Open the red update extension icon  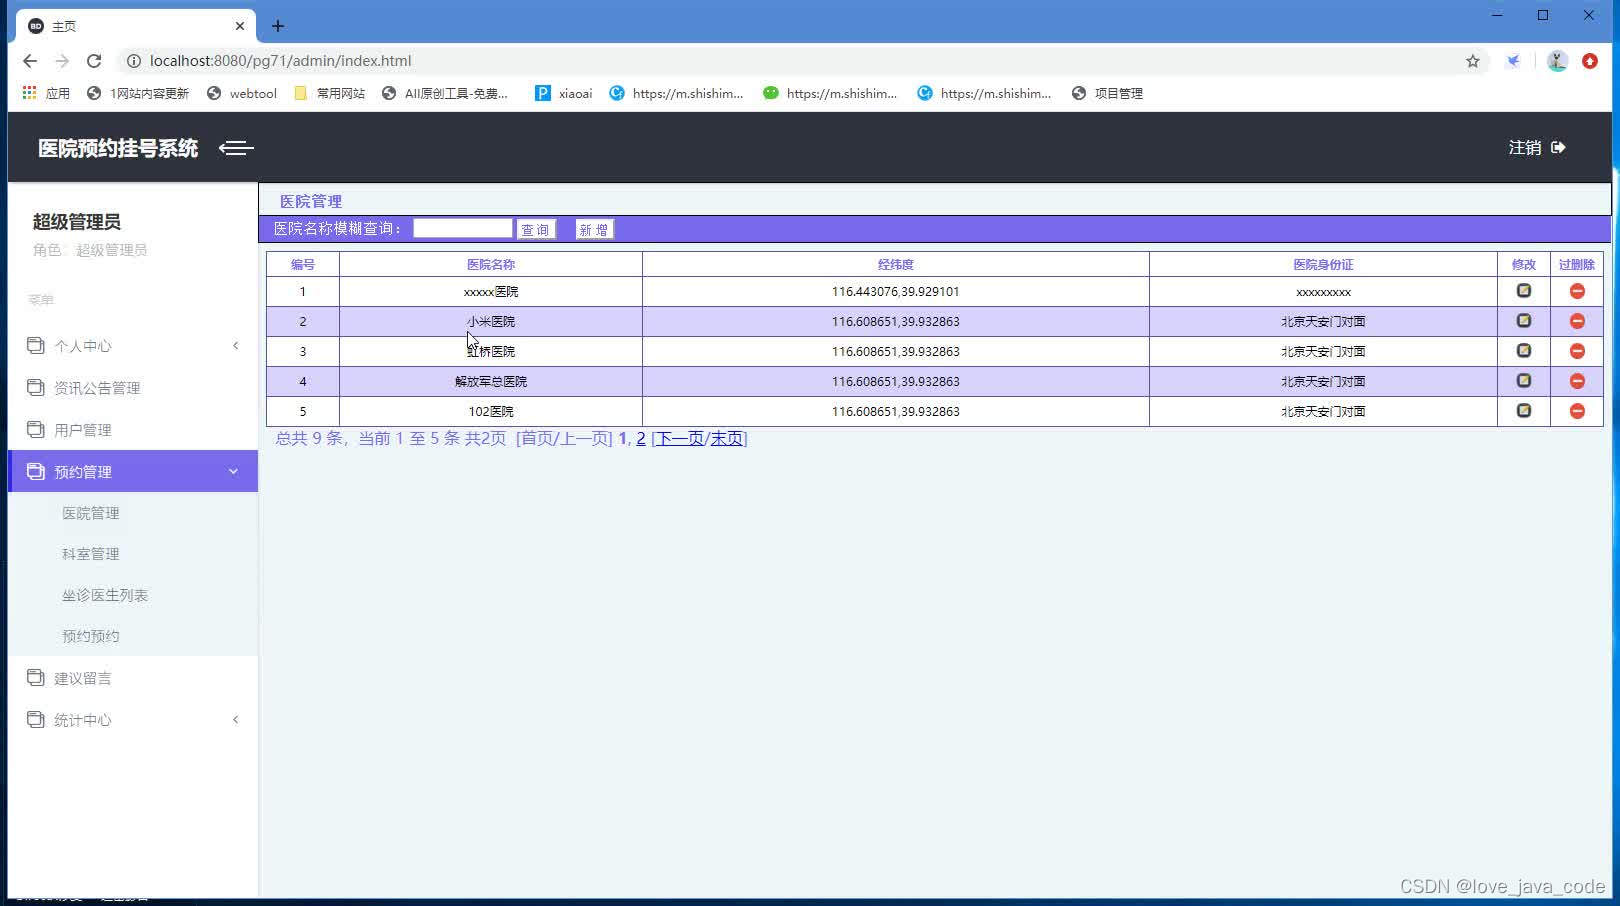tap(1590, 61)
